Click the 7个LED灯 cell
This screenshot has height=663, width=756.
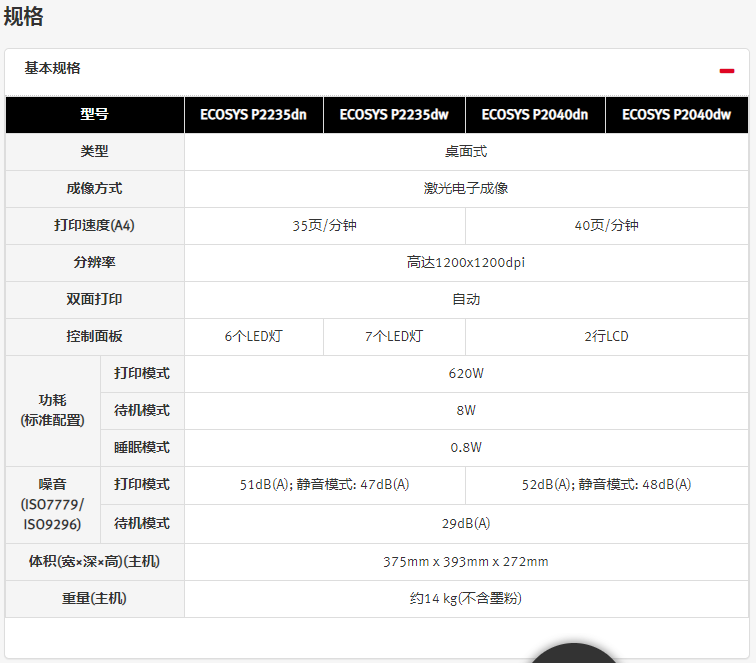tap(394, 337)
